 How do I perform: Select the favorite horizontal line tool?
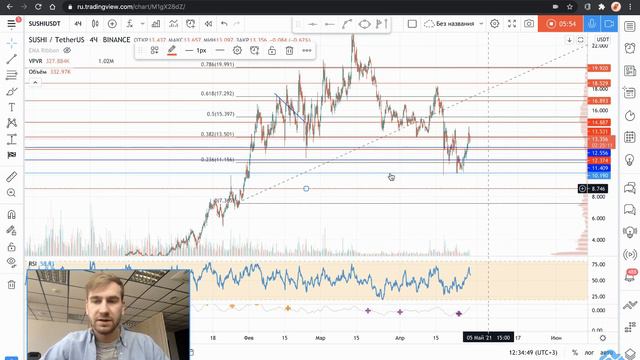pyautogui.click(x=313, y=24)
